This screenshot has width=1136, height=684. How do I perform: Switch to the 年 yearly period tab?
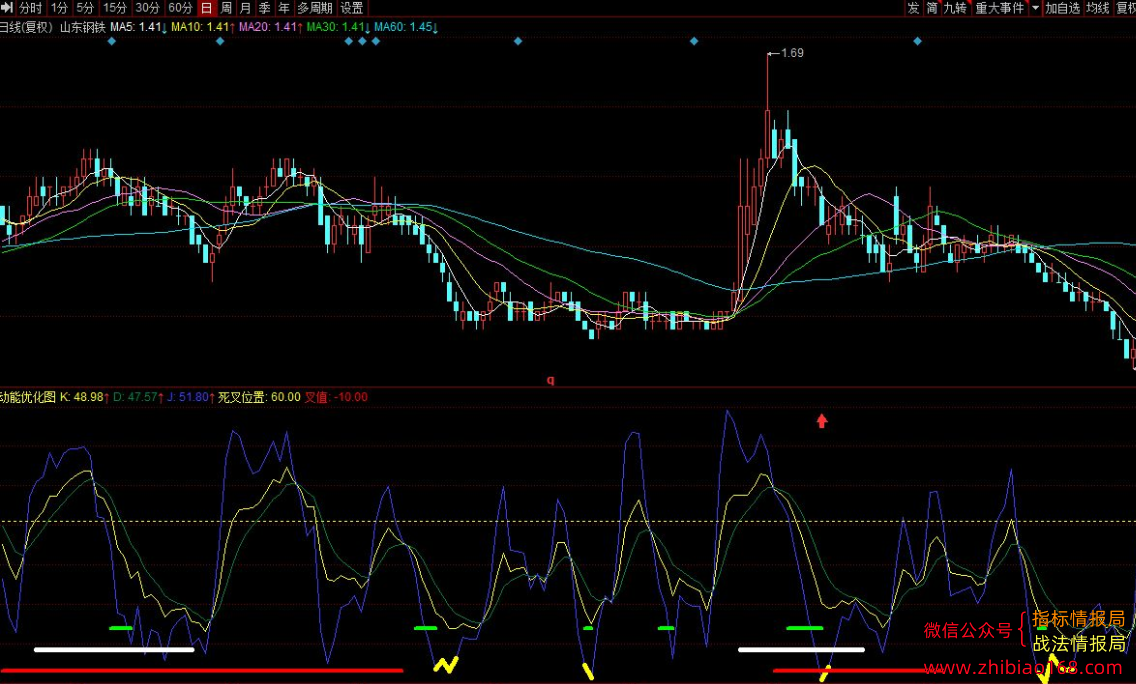(284, 8)
